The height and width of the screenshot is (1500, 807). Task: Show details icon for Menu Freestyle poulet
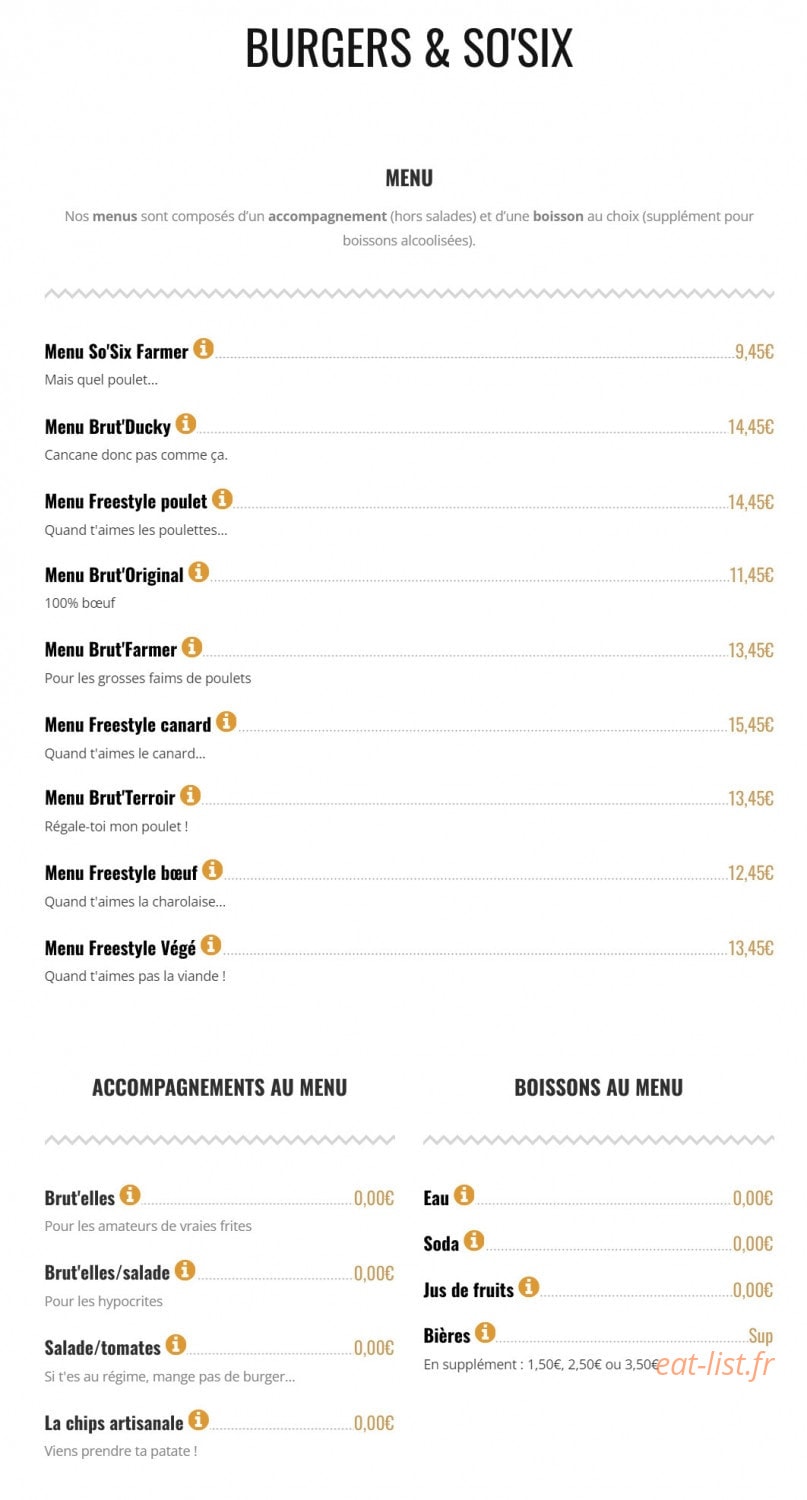222,498
